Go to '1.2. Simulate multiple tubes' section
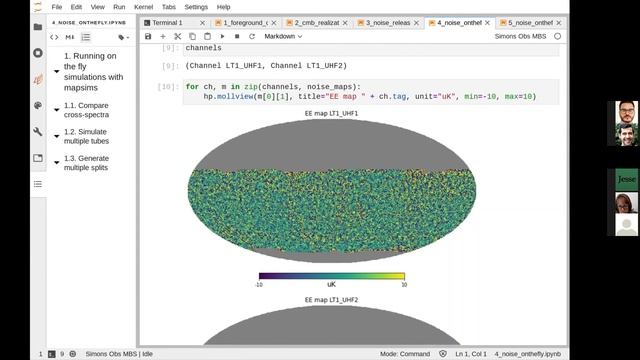640x360 pixels. tap(87, 136)
